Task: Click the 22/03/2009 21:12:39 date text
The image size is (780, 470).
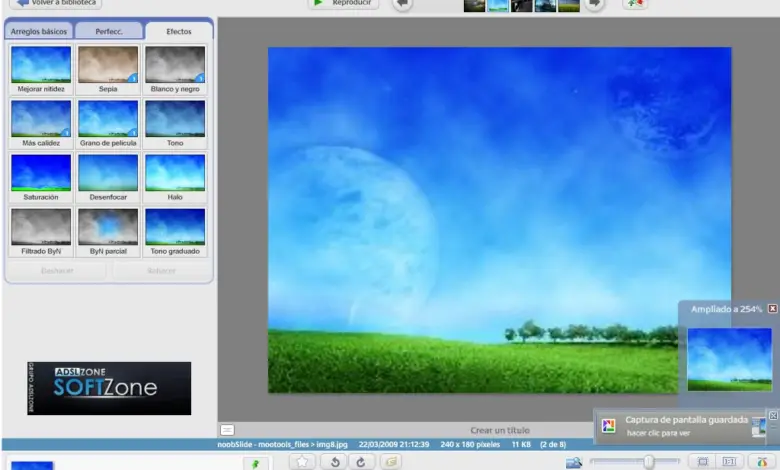Action: tap(393, 444)
